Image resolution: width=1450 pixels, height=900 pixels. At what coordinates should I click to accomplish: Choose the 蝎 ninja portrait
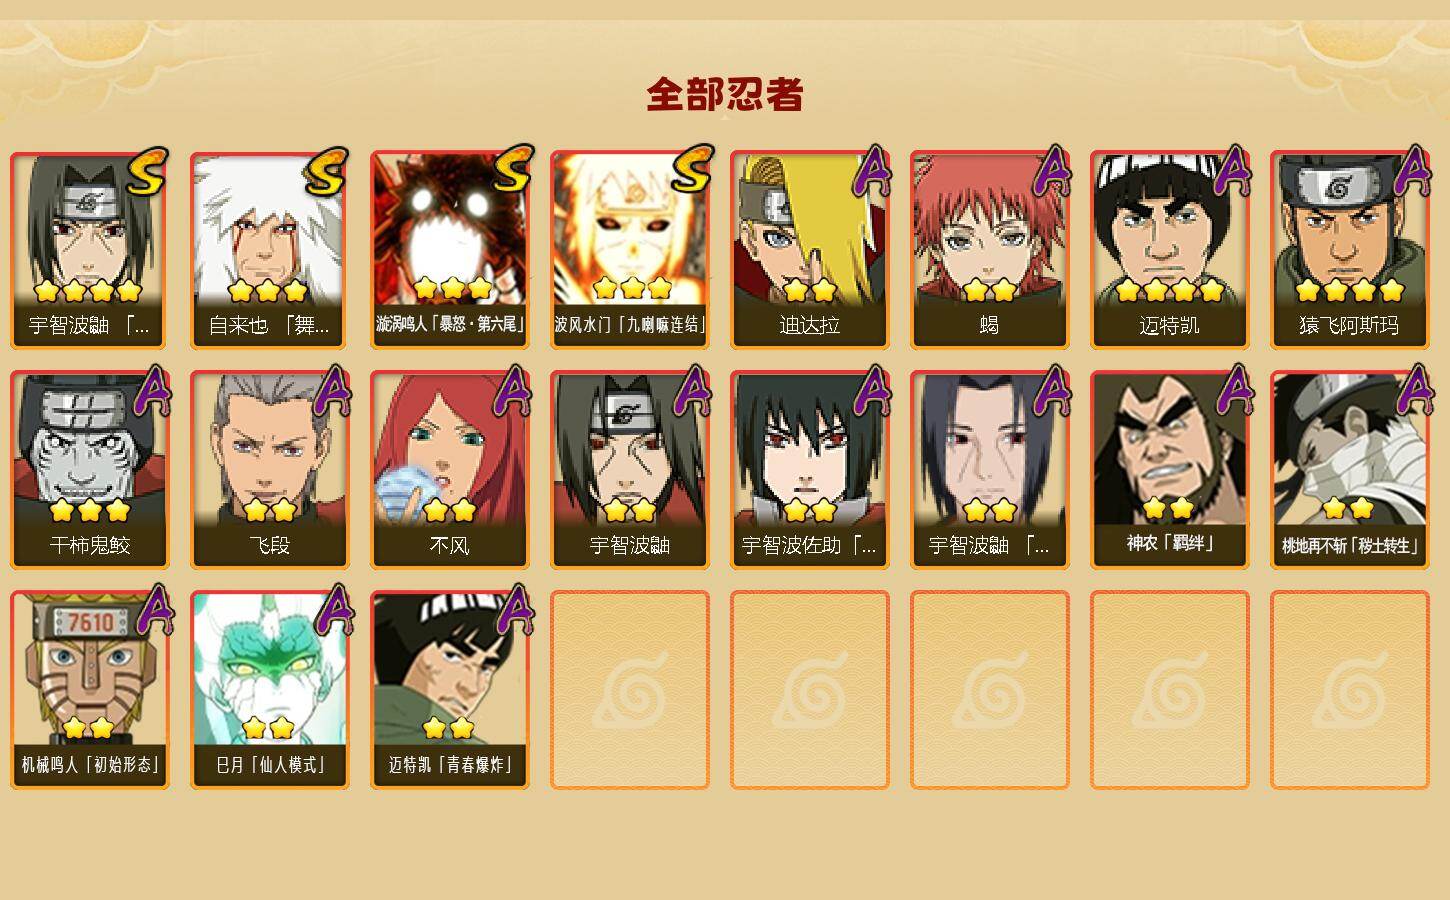[989, 250]
